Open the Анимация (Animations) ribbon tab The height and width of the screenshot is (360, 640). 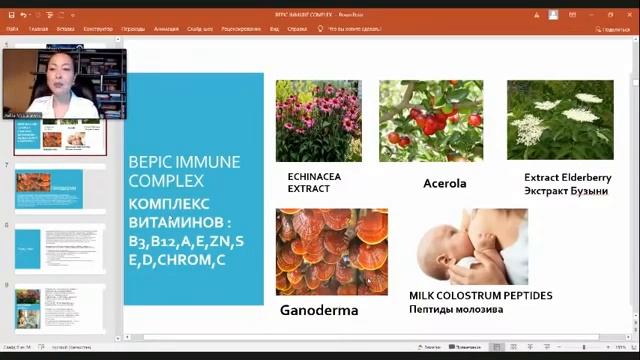166,29
